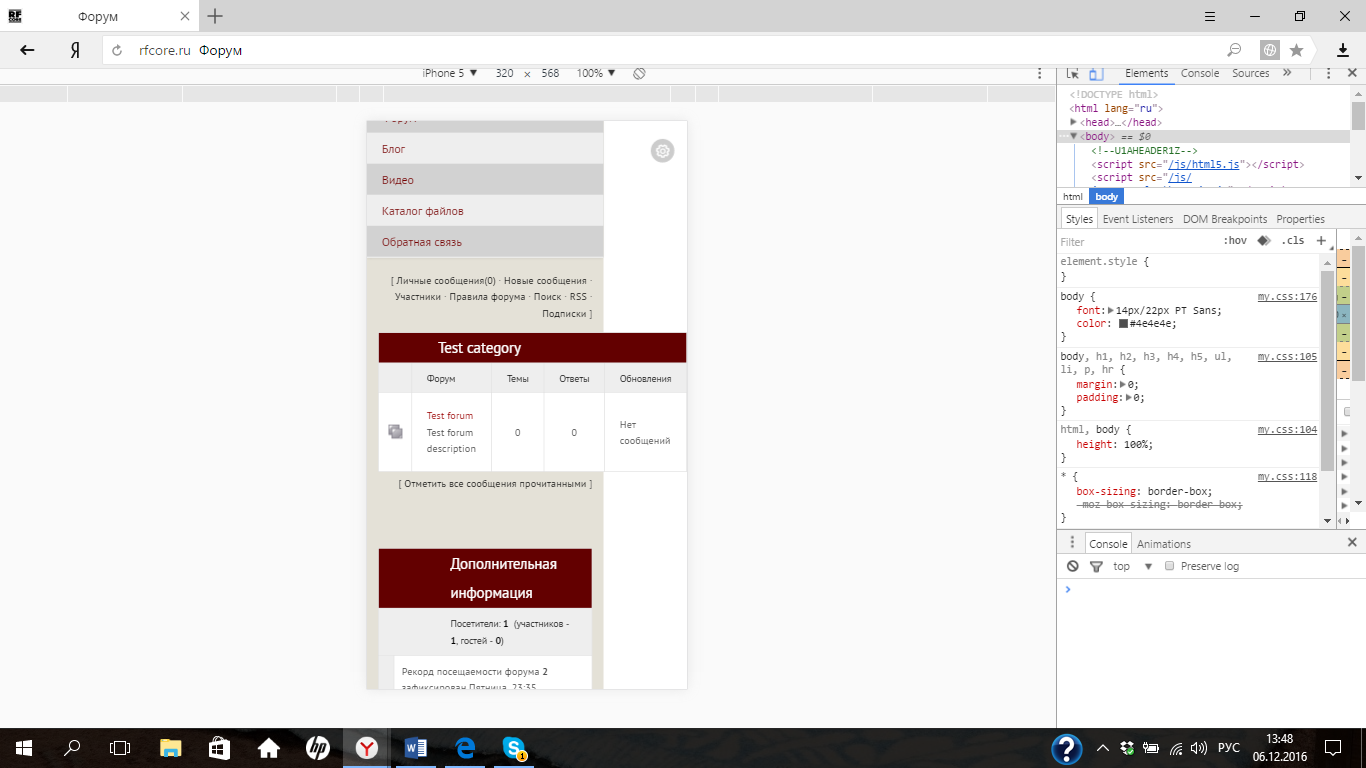Toggle the device toolbar icon in DevTools
1366x768 pixels.
click(x=1096, y=73)
